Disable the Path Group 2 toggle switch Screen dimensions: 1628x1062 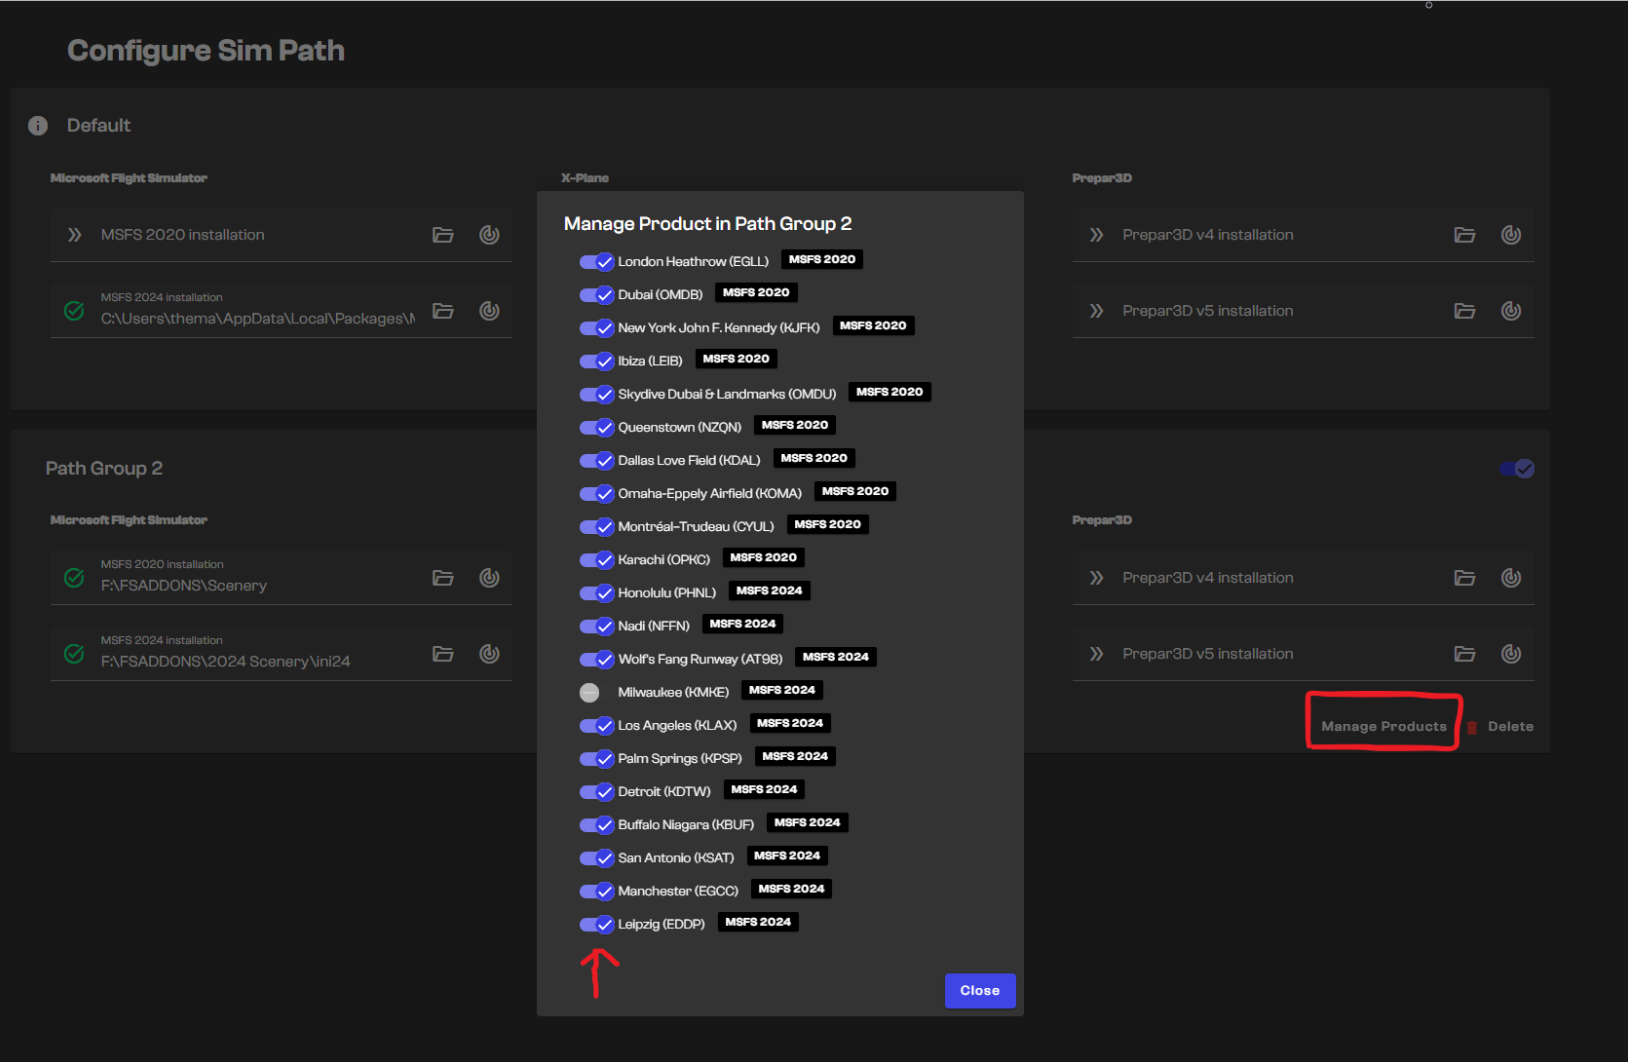click(1517, 469)
